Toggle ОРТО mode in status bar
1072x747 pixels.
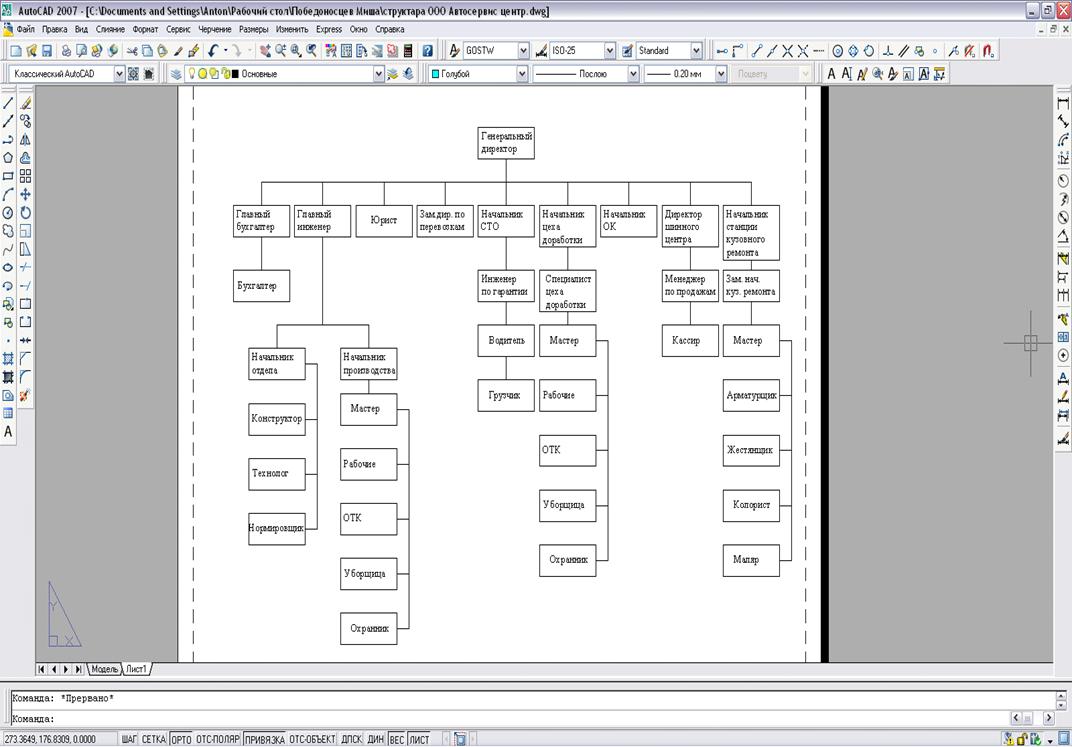pyautogui.click(x=180, y=740)
